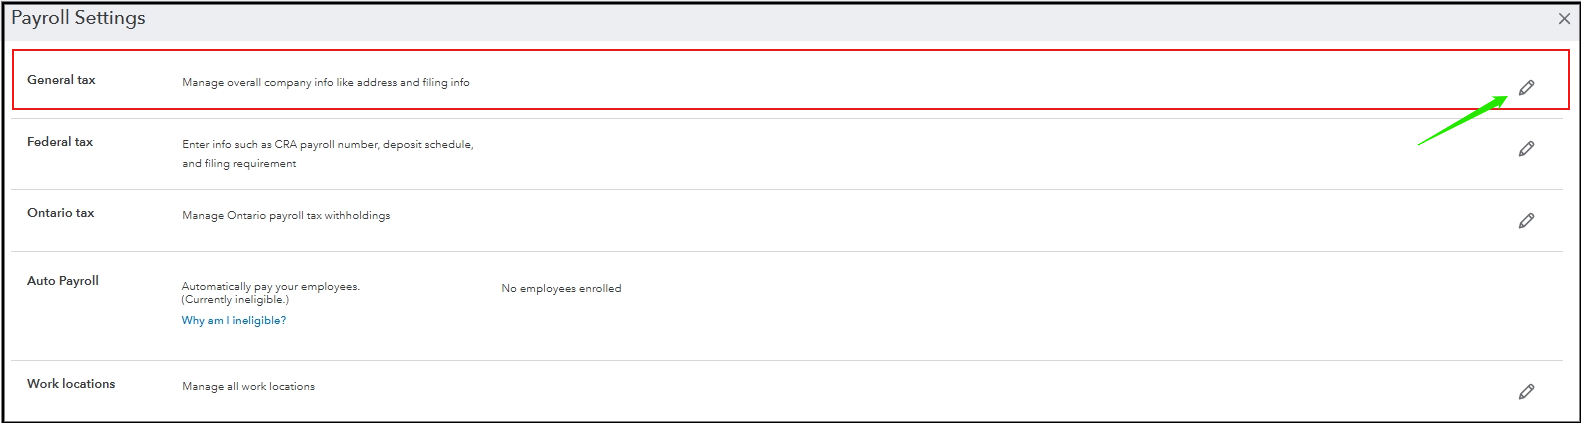Choose the Ontario tax row label
This screenshot has height=423, width=1581.
[61, 213]
